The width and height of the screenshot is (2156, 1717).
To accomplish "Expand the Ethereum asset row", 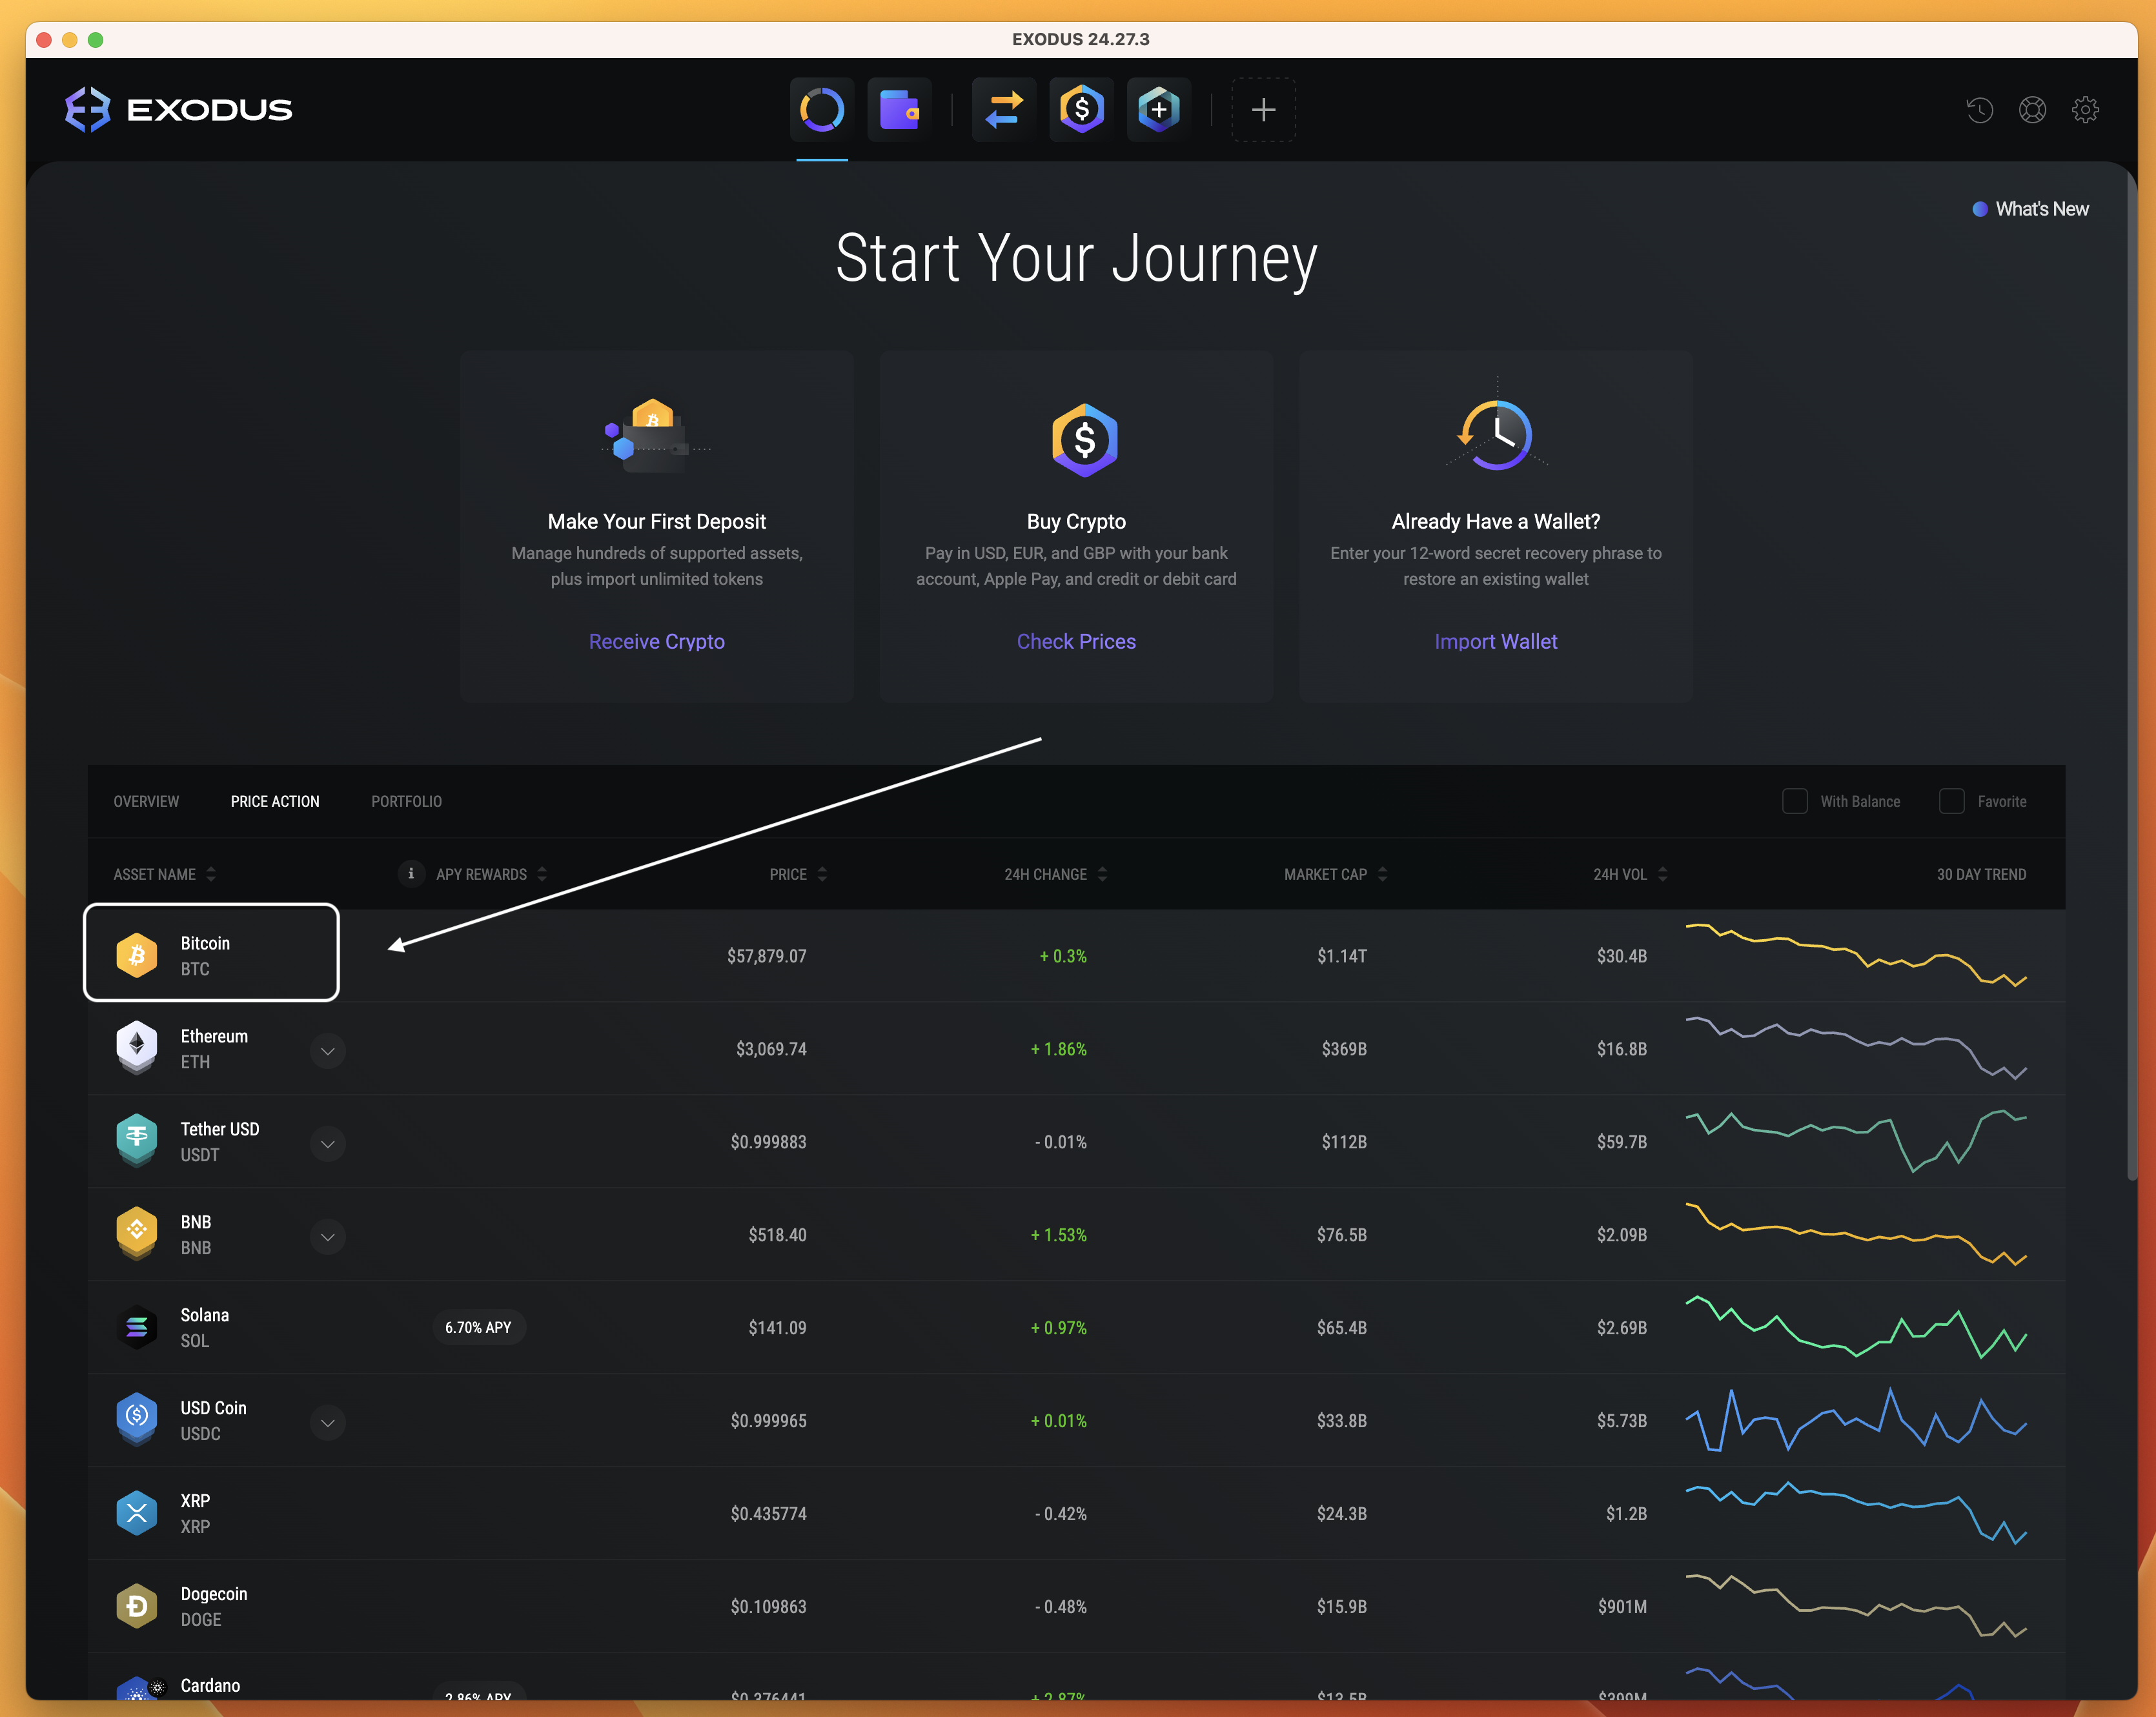I will (x=328, y=1051).
